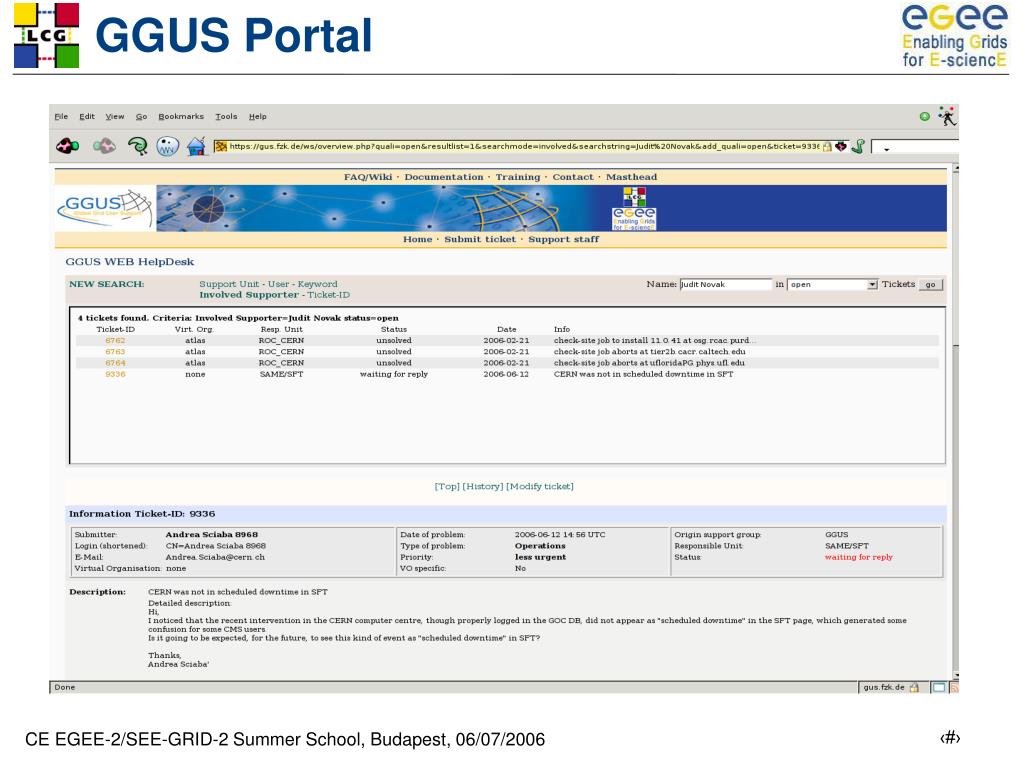Open ticket 6763 from the results
This screenshot has height=768, width=1024.
pos(115,351)
